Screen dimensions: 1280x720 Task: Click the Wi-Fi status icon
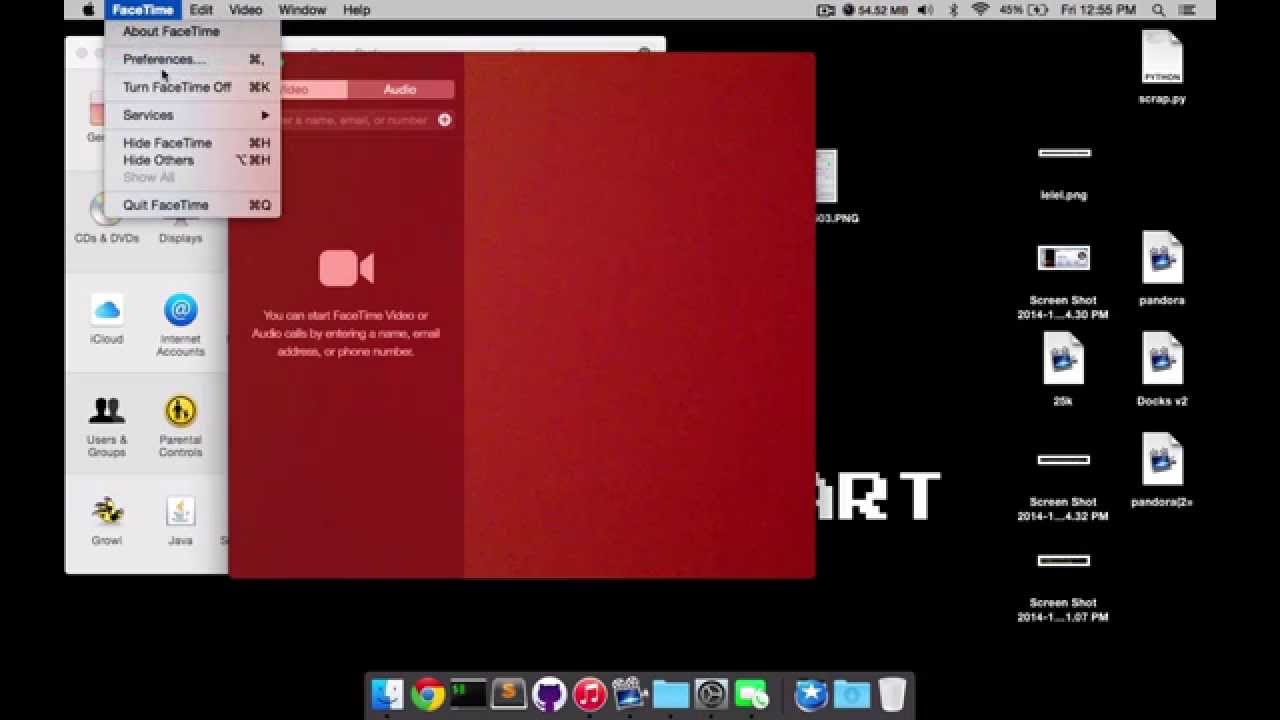pos(980,10)
